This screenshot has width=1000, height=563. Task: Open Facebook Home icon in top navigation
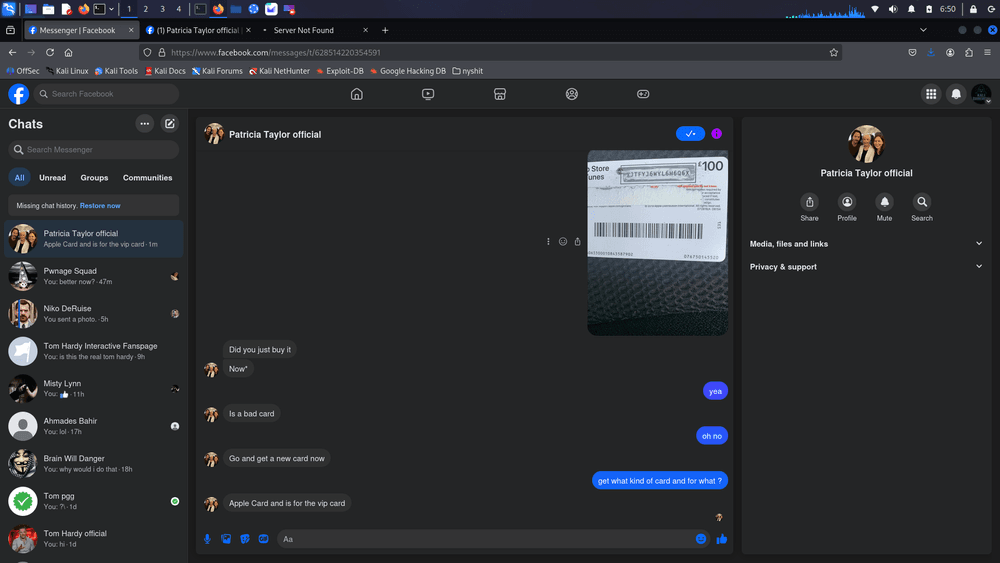coord(357,94)
